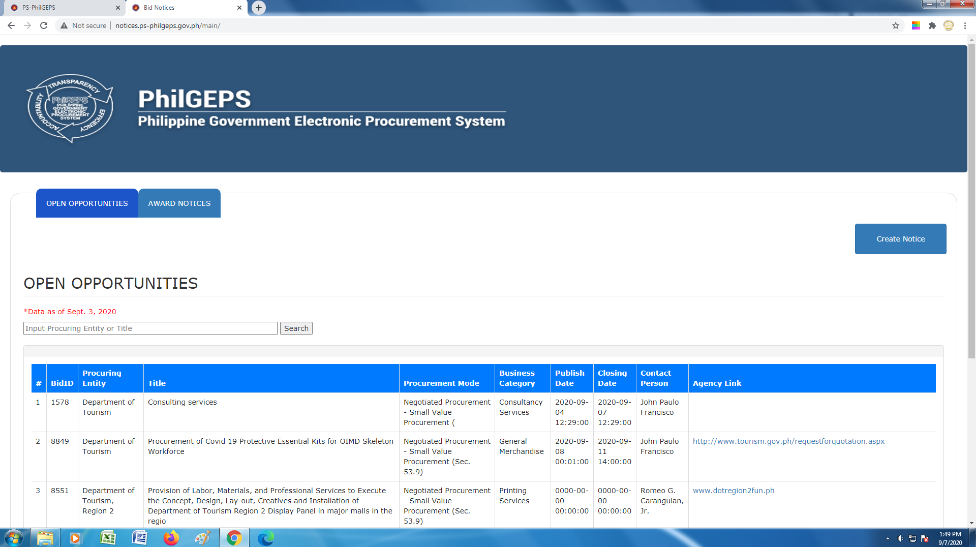Image resolution: width=976 pixels, height=547 pixels.
Task: Open Chrome's three-dot menu
Action: 965,26
